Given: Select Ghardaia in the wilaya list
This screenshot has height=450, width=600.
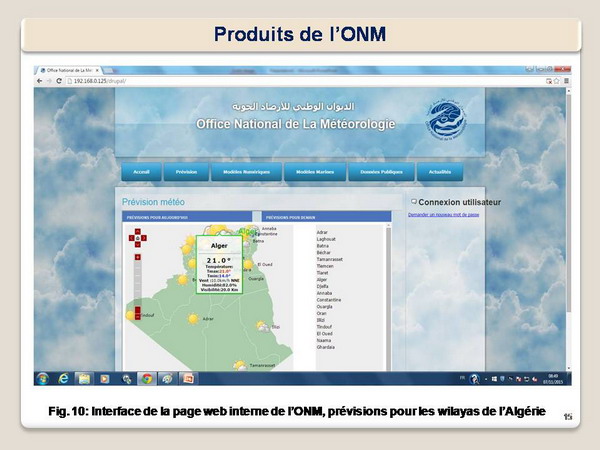Looking at the screenshot, I should coord(326,347).
